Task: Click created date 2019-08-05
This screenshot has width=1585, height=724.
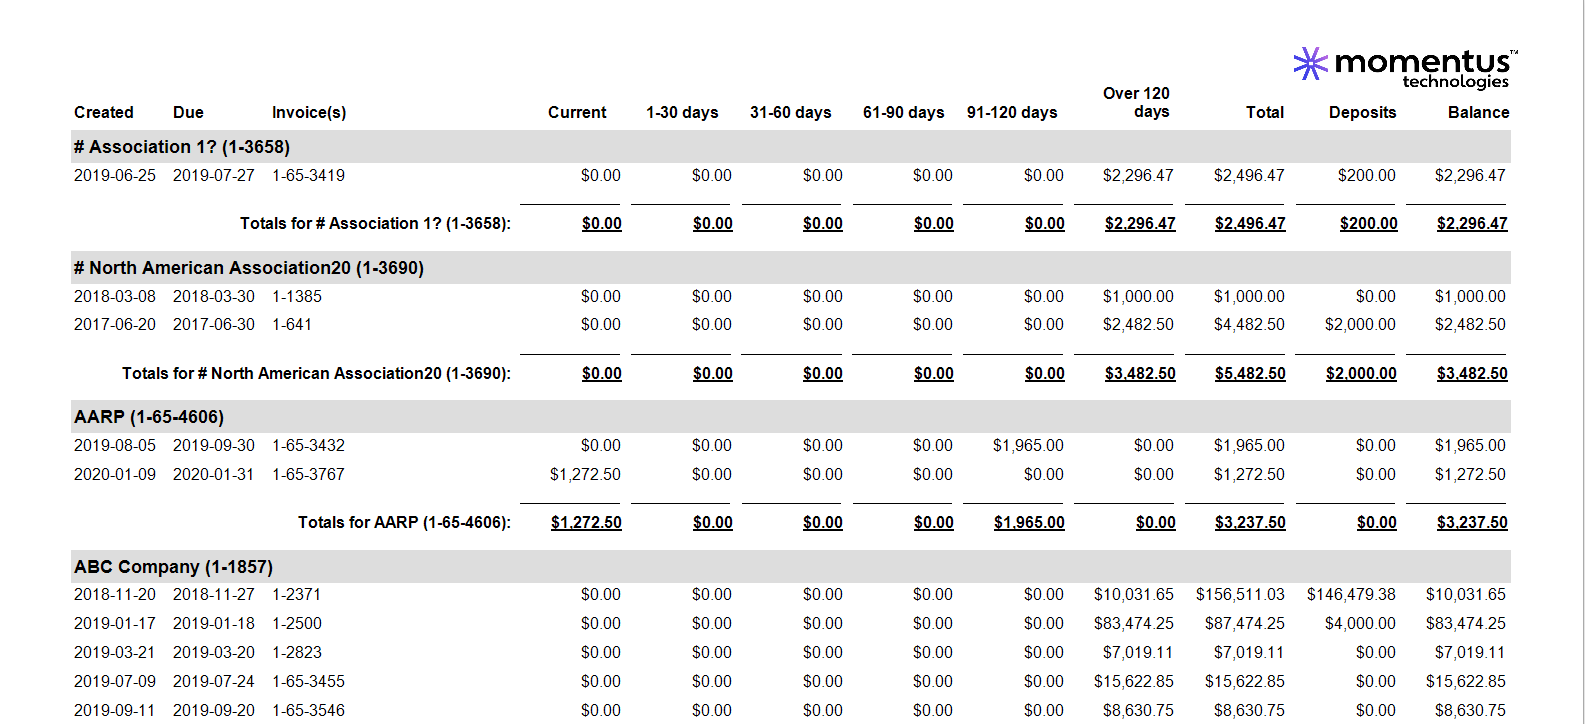Action: pos(115,445)
